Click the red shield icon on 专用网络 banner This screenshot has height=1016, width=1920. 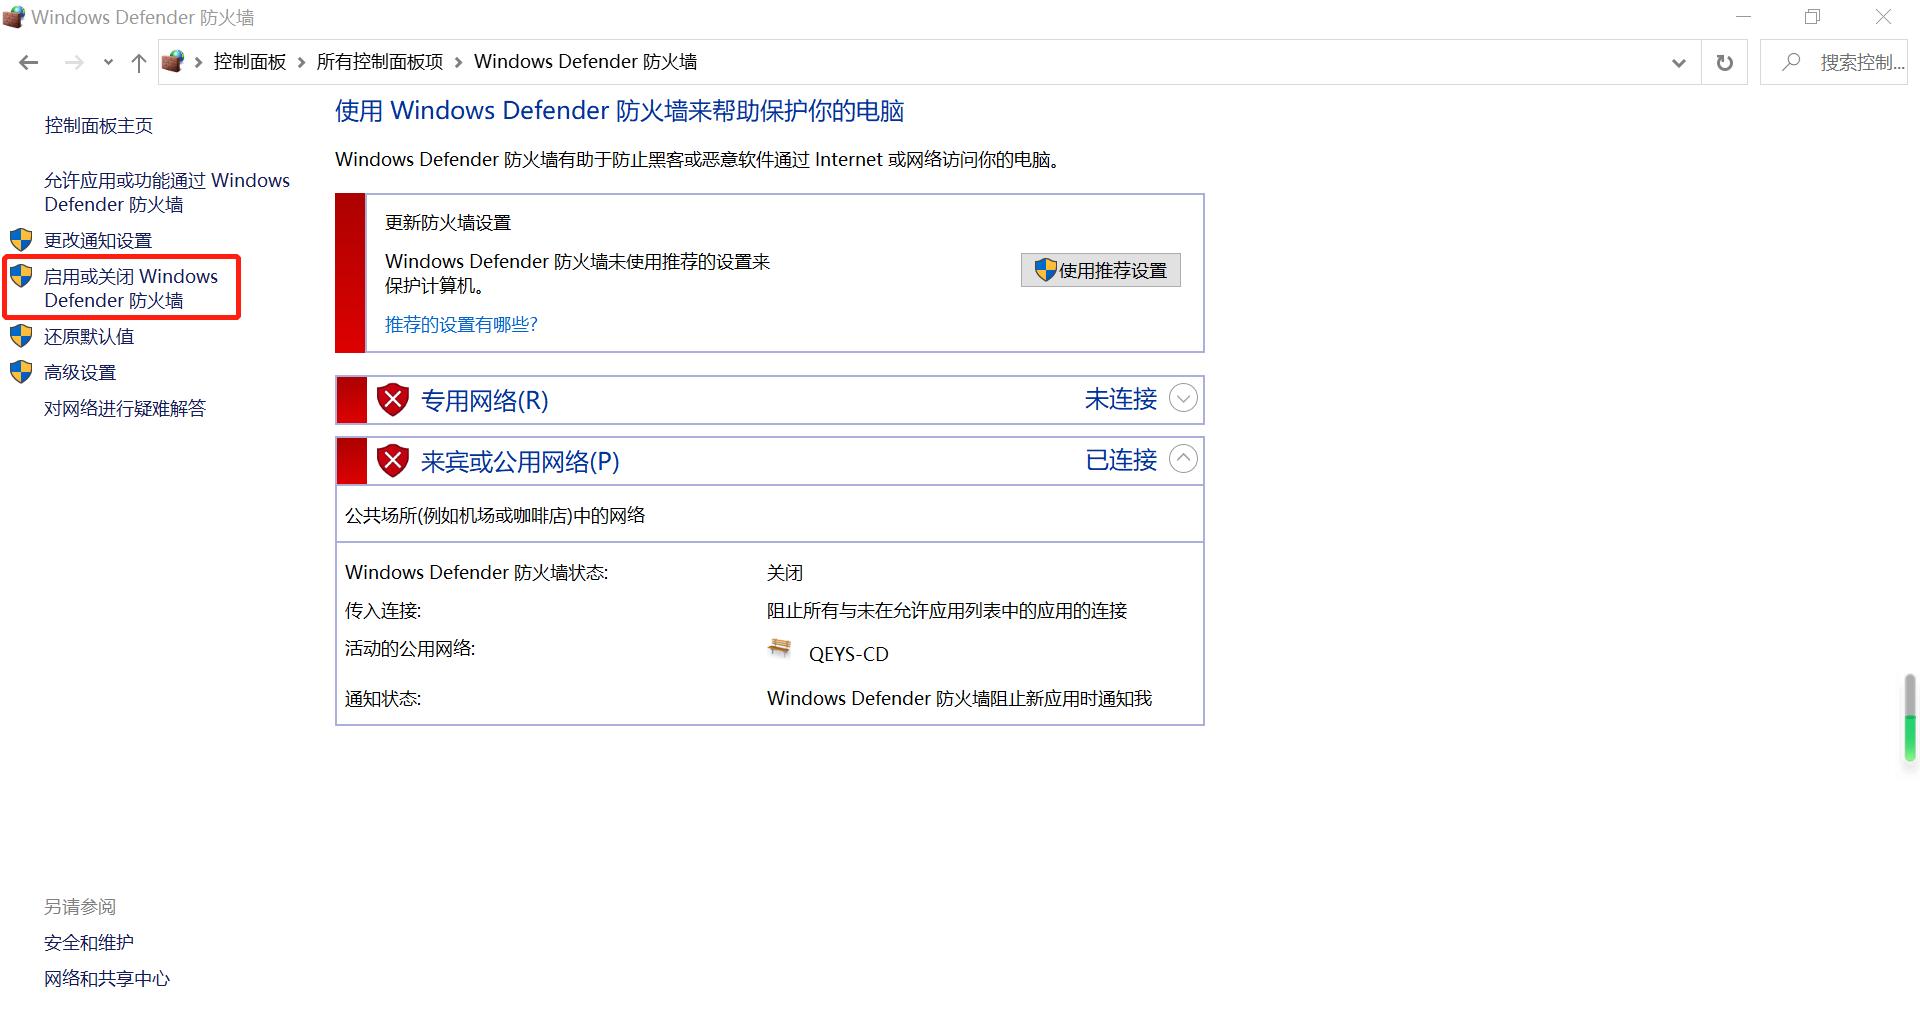click(393, 398)
